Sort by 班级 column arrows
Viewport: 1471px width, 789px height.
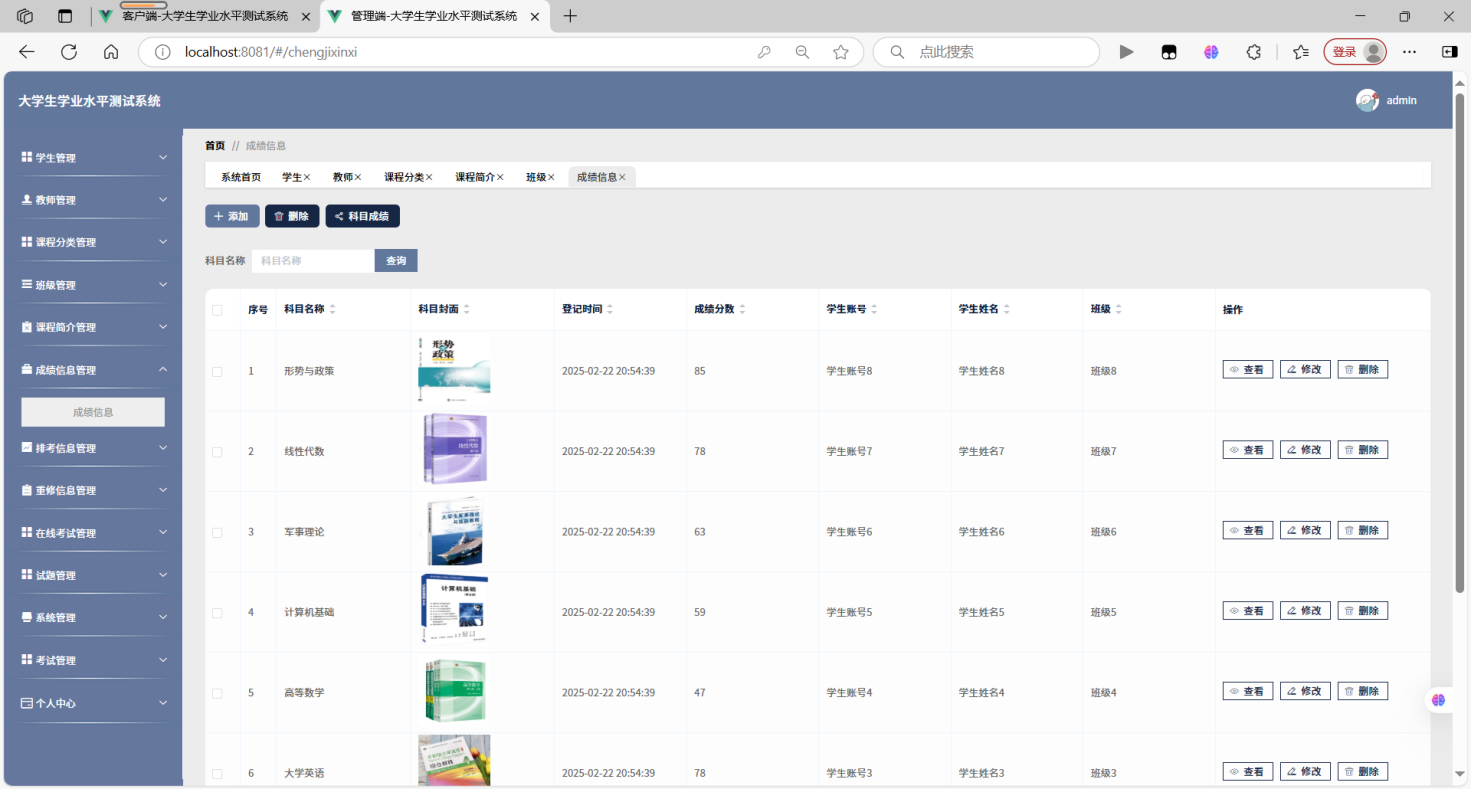pyautogui.click(x=1118, y=310)
